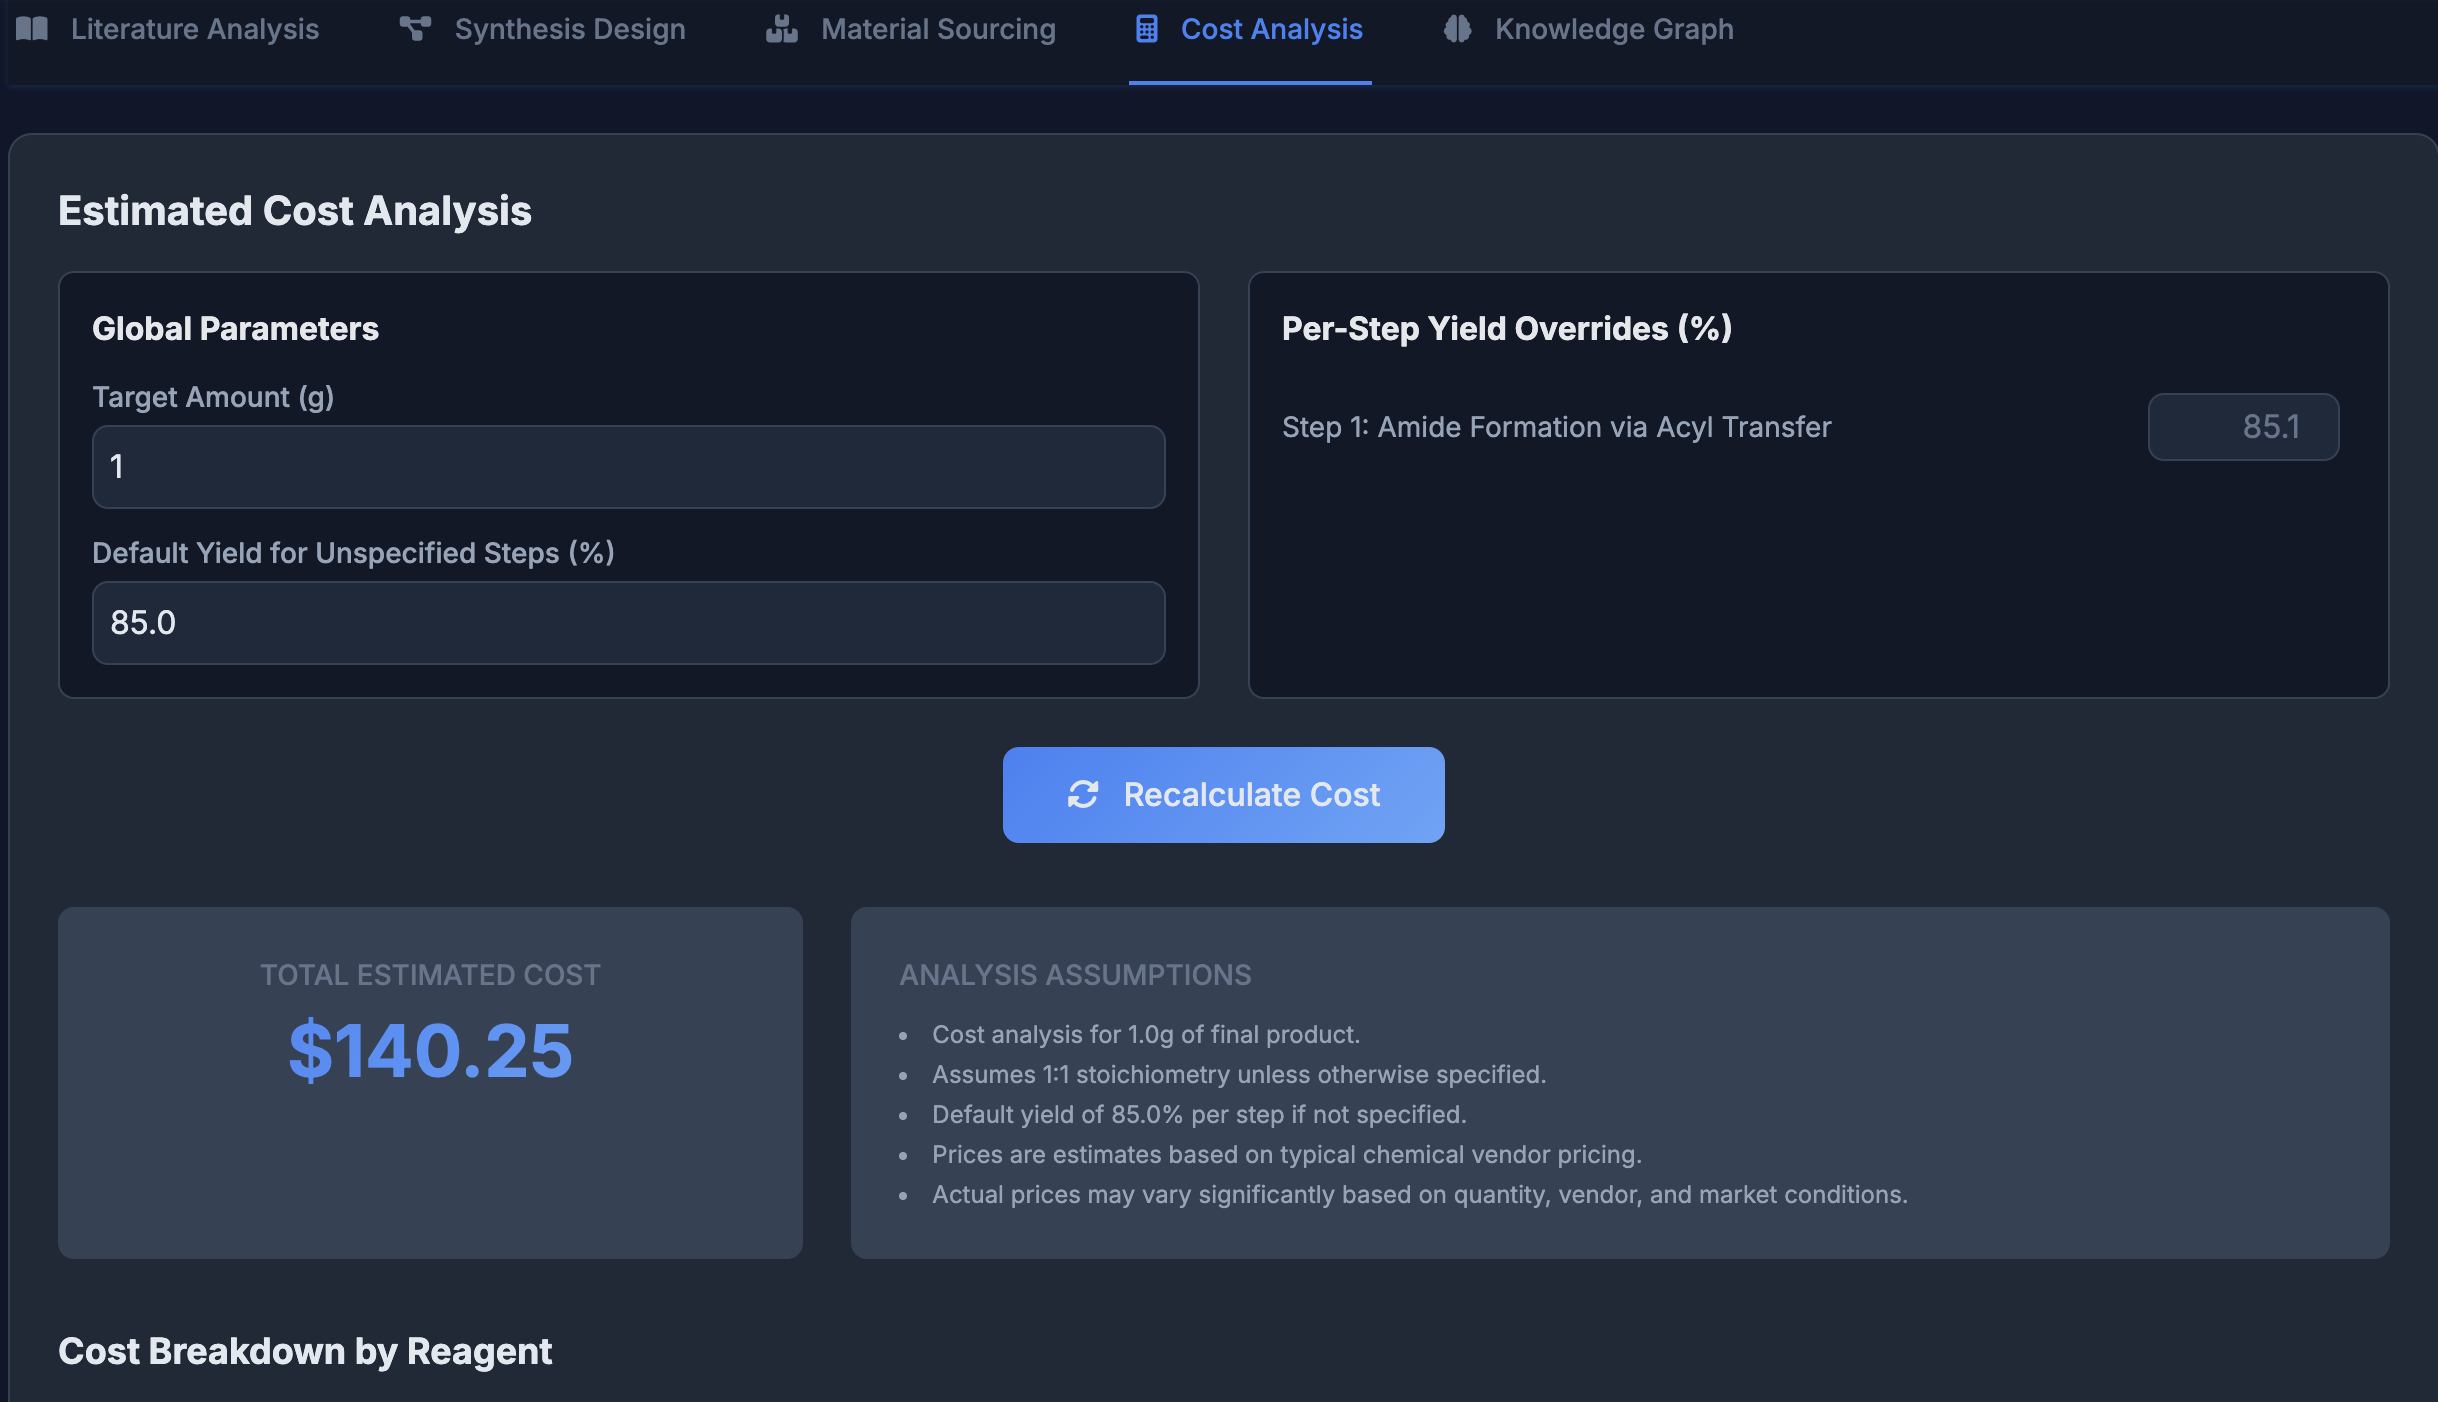Click the Estimated Cost Analysis heading
Viewport: 2438px width, 1402px height.
pos(295,210)
